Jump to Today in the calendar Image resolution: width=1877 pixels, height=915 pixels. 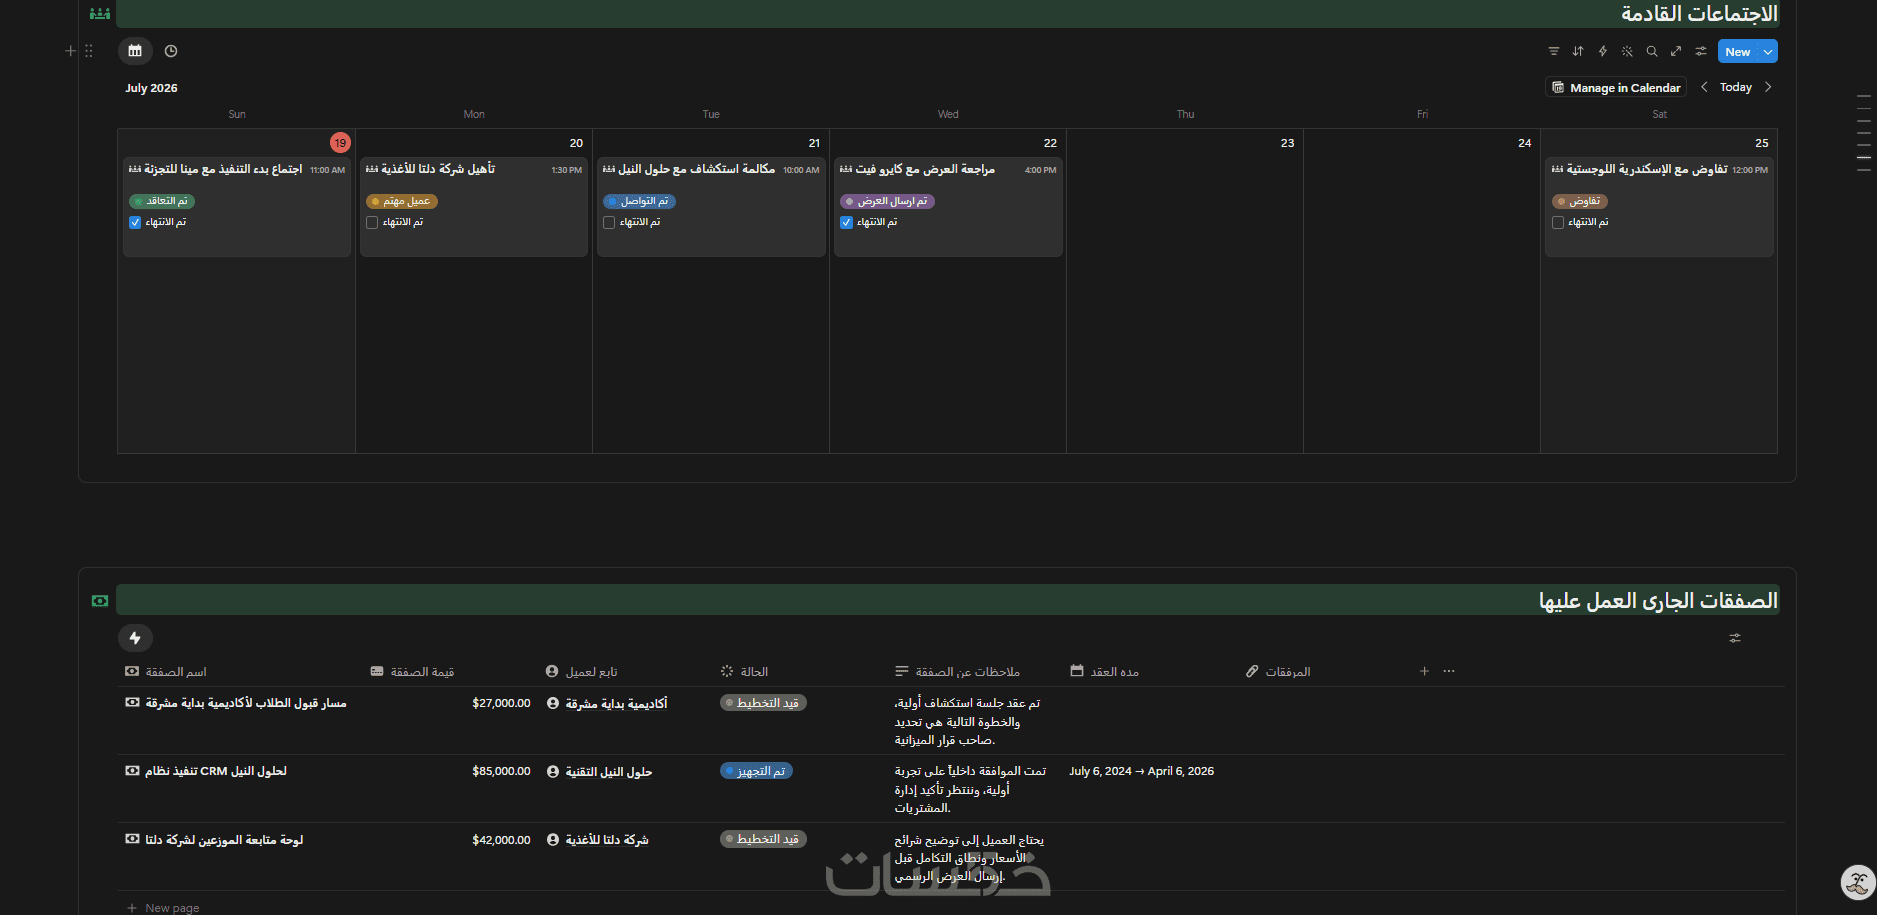(x=1736, y=87)
